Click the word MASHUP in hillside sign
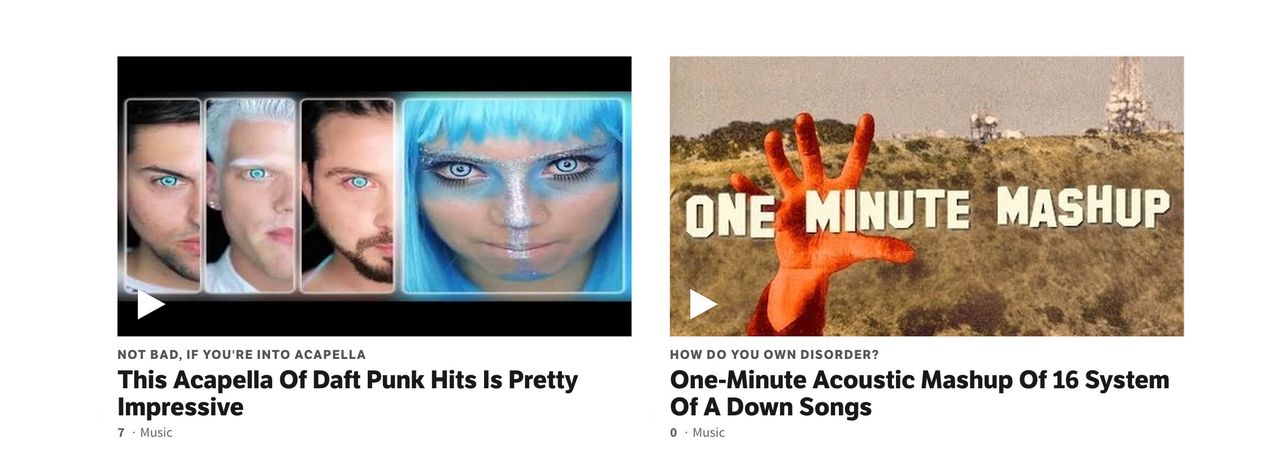Screen dimensions: 1280x456 [1083, 207]
